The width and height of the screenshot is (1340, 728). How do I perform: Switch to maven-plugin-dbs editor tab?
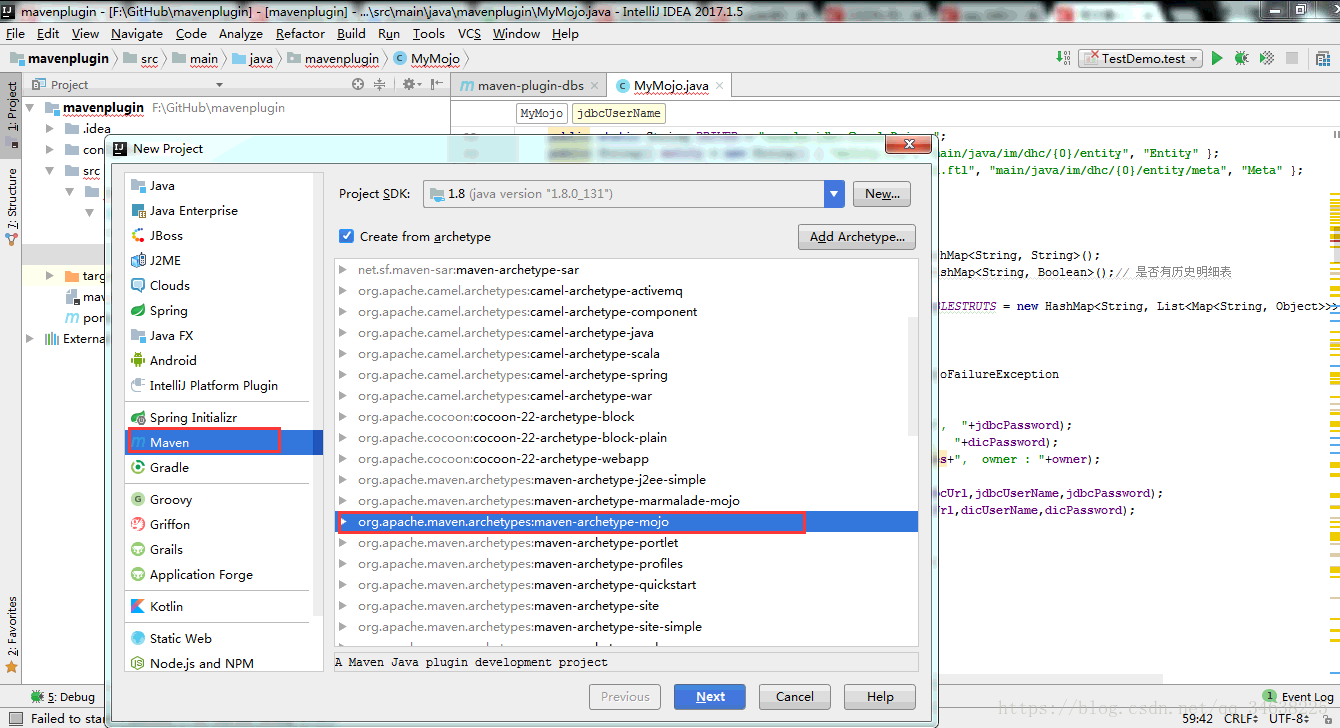(x=530, y=86)
